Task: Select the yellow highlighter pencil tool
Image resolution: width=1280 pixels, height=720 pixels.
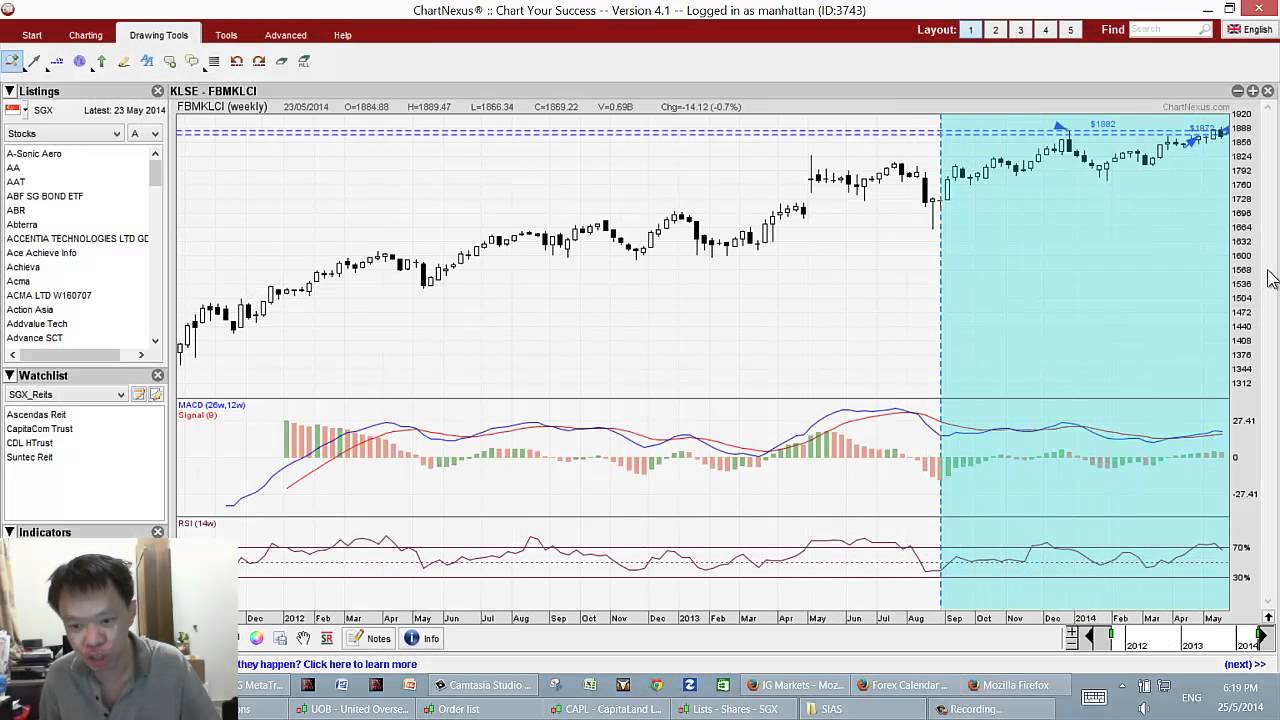Action: click(124, 61)
